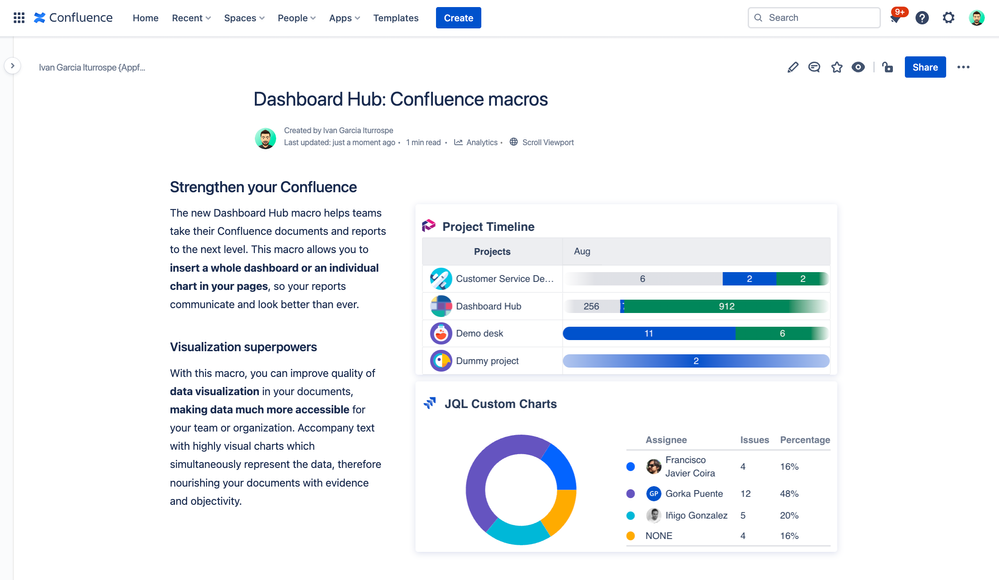This screenshot has height=580, width=999.
Task: Click the Aug month header in timeline
Action: coord(582,251)
